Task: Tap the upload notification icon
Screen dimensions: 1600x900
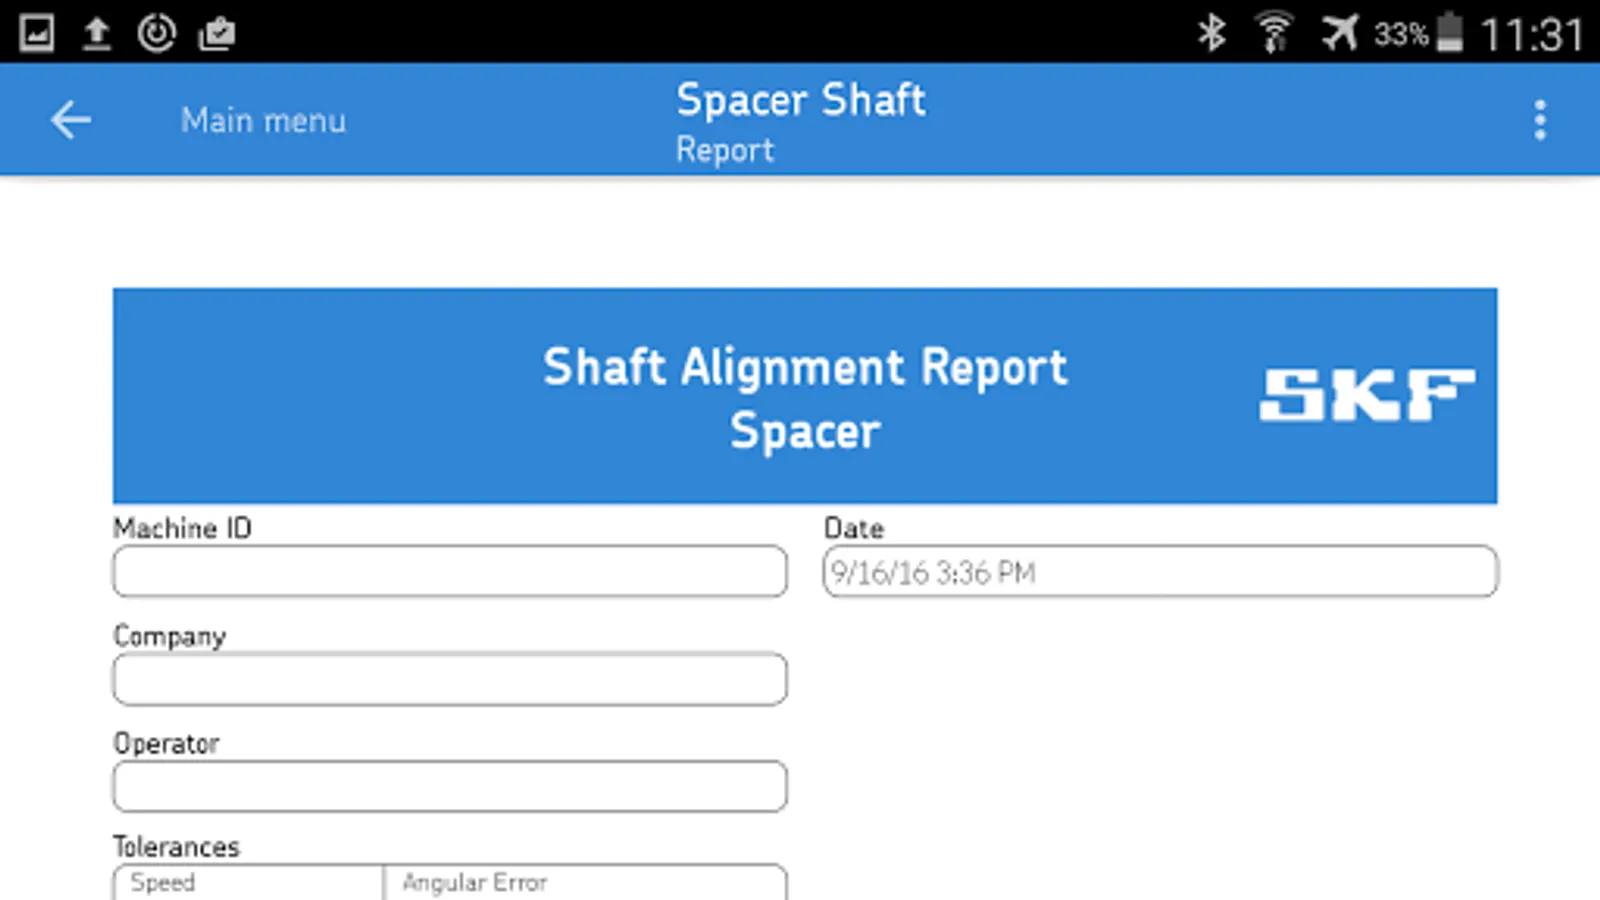Action: click(96, 33)
